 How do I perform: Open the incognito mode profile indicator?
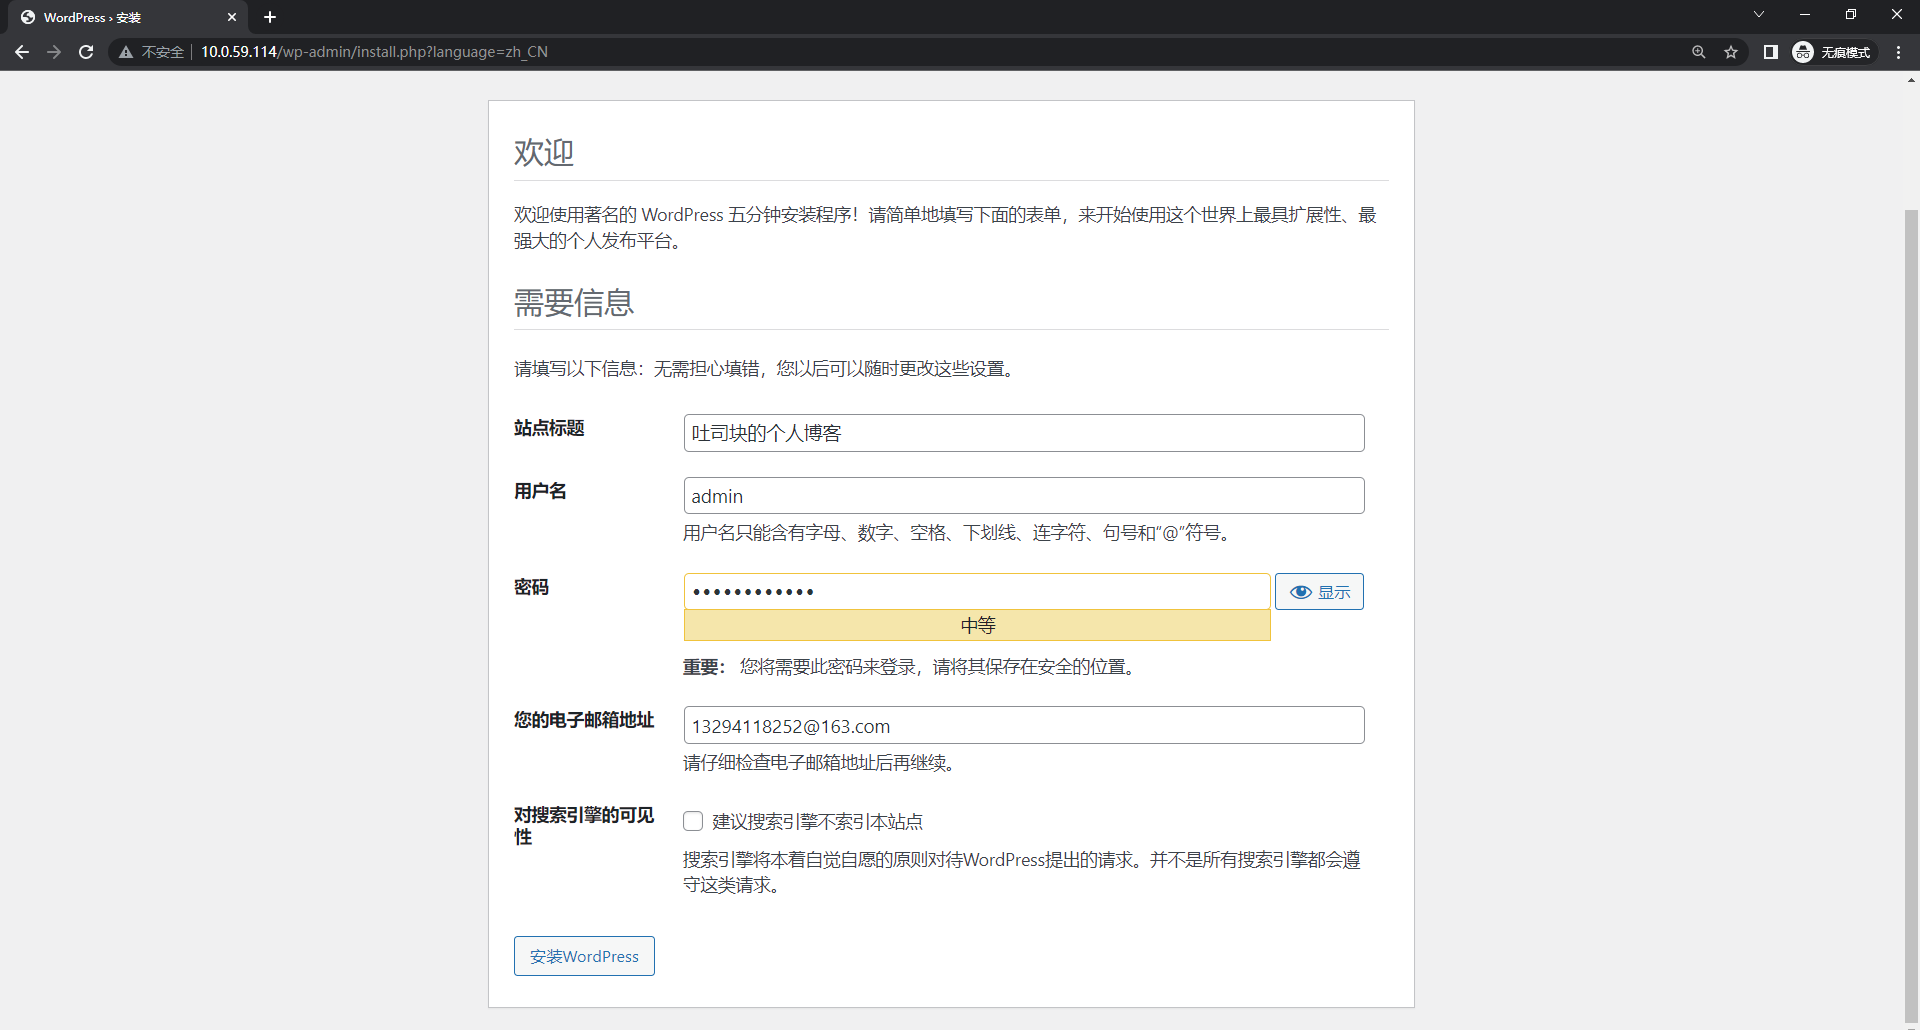click(1832, 52)
